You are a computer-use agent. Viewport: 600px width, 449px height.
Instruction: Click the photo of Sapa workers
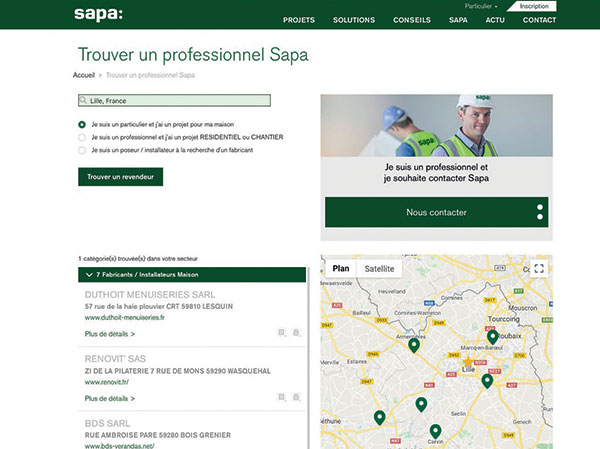(x=437, y=125)
